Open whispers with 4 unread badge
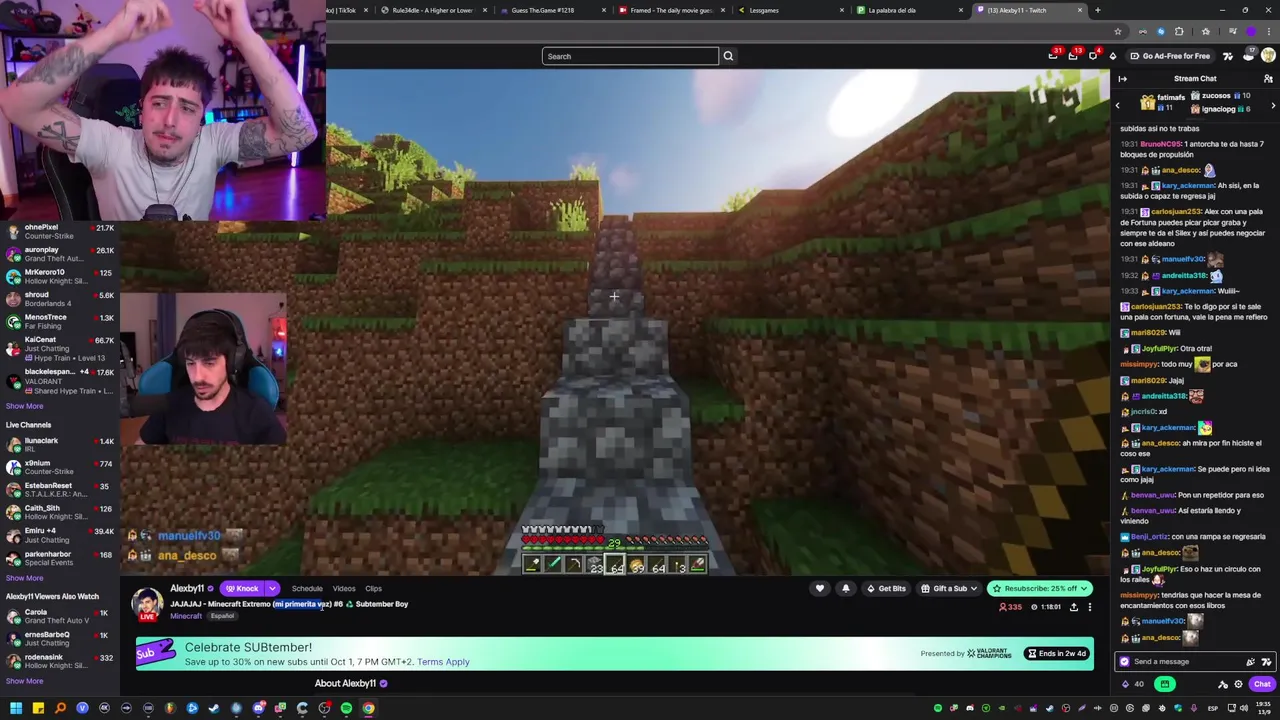Image resolution: width=1280 pixels, height=720 pixels. [x=1093, y=56]
